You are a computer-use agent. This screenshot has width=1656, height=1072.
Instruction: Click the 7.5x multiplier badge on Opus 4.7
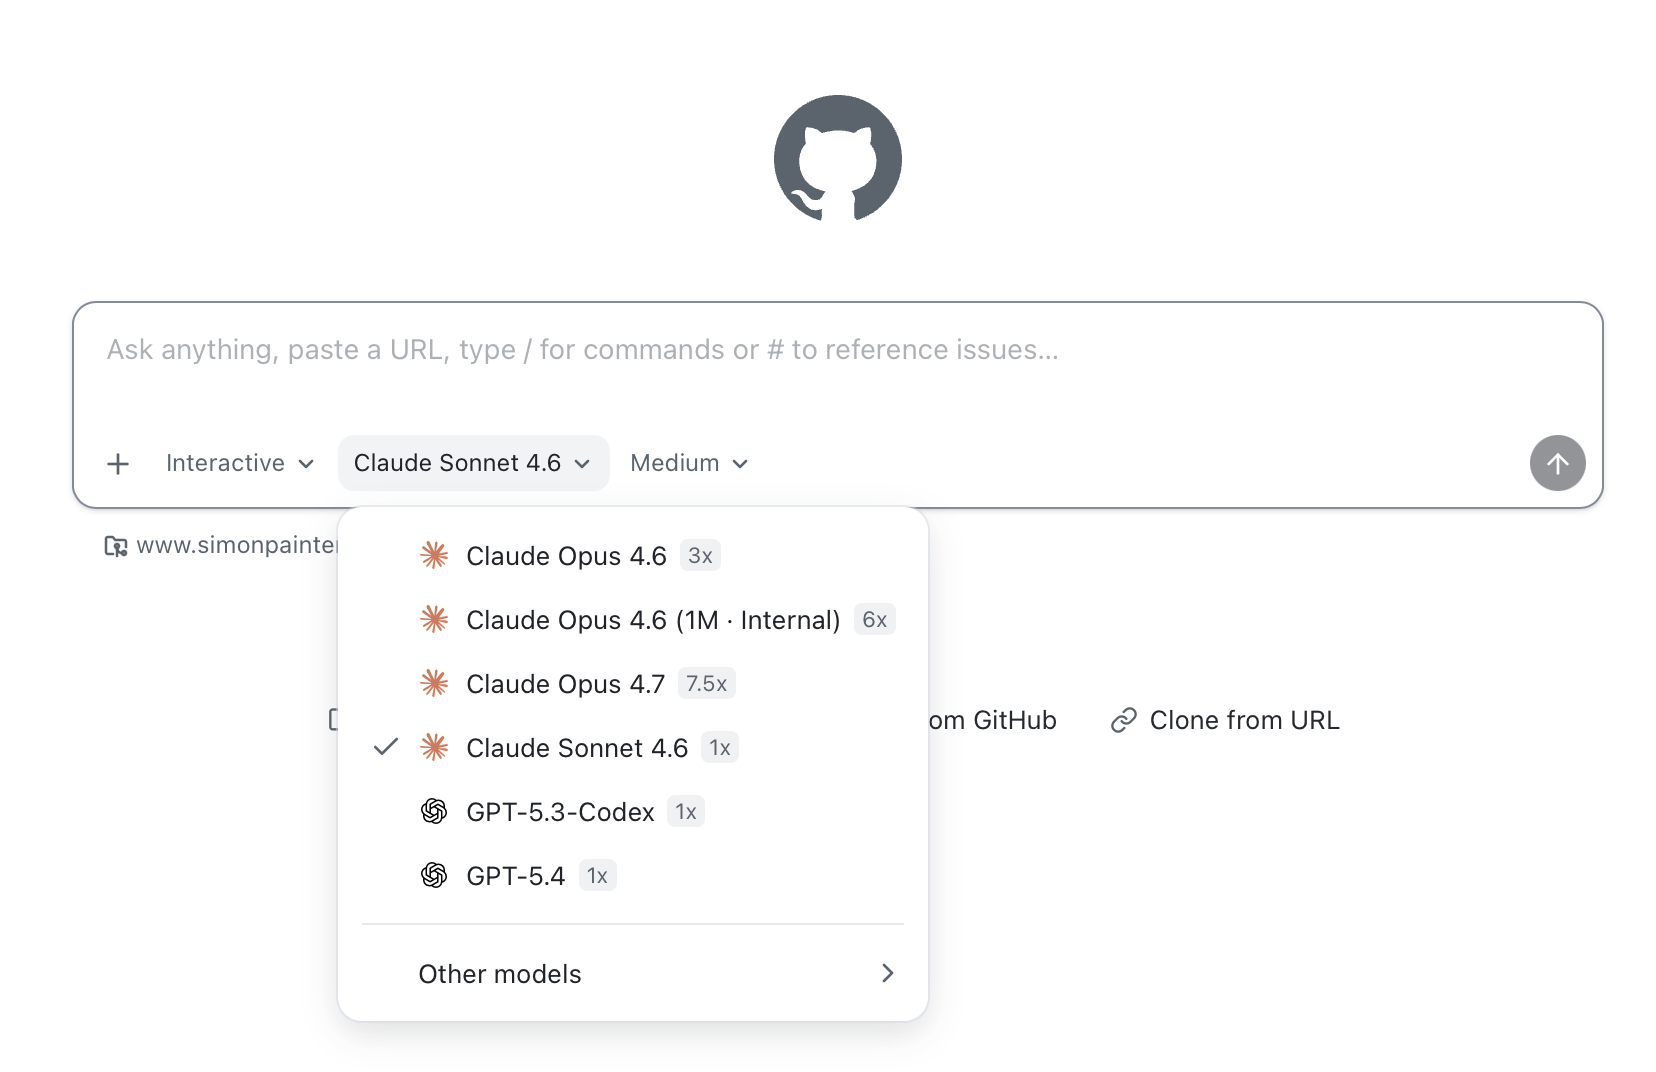(706, 683)
